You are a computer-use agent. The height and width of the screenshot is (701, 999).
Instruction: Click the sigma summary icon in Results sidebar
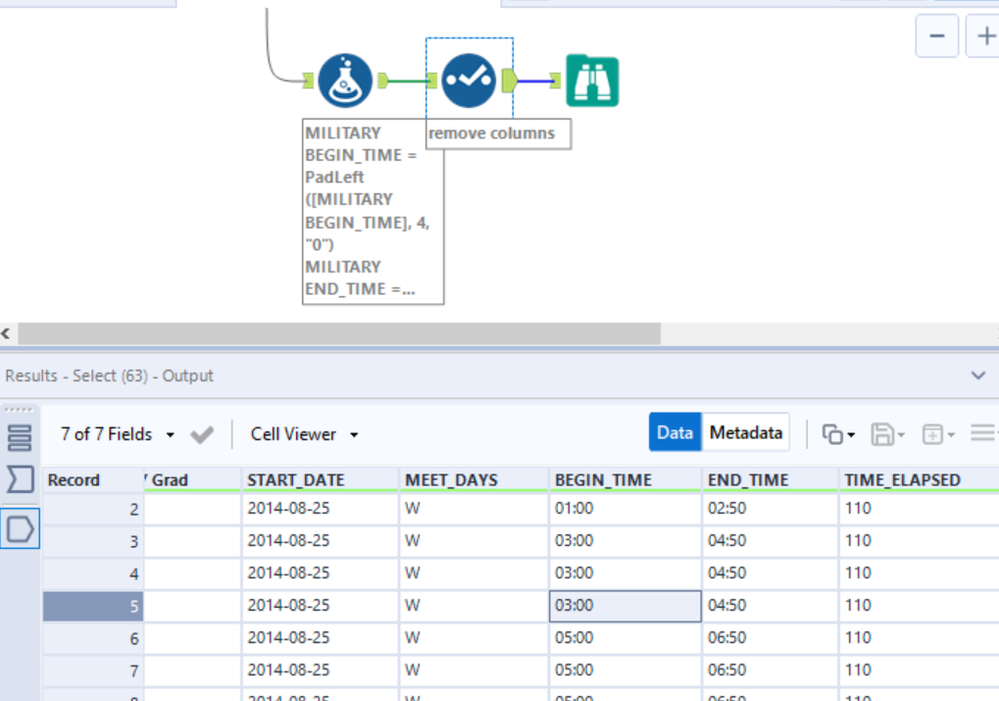click(x=20, y=480)
